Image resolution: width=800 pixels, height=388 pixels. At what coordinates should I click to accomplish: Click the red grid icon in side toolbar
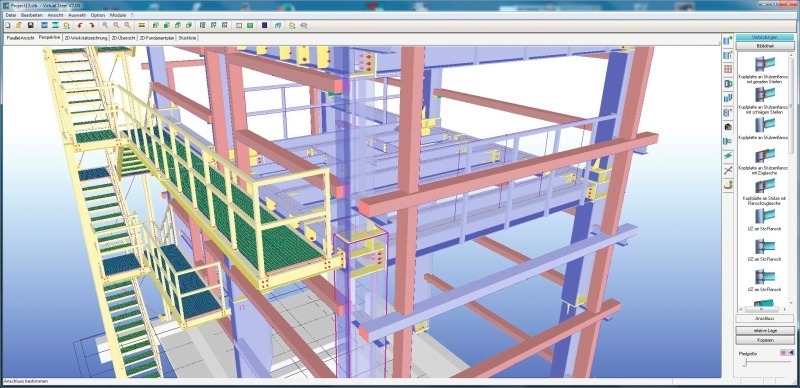click(728, 69)
